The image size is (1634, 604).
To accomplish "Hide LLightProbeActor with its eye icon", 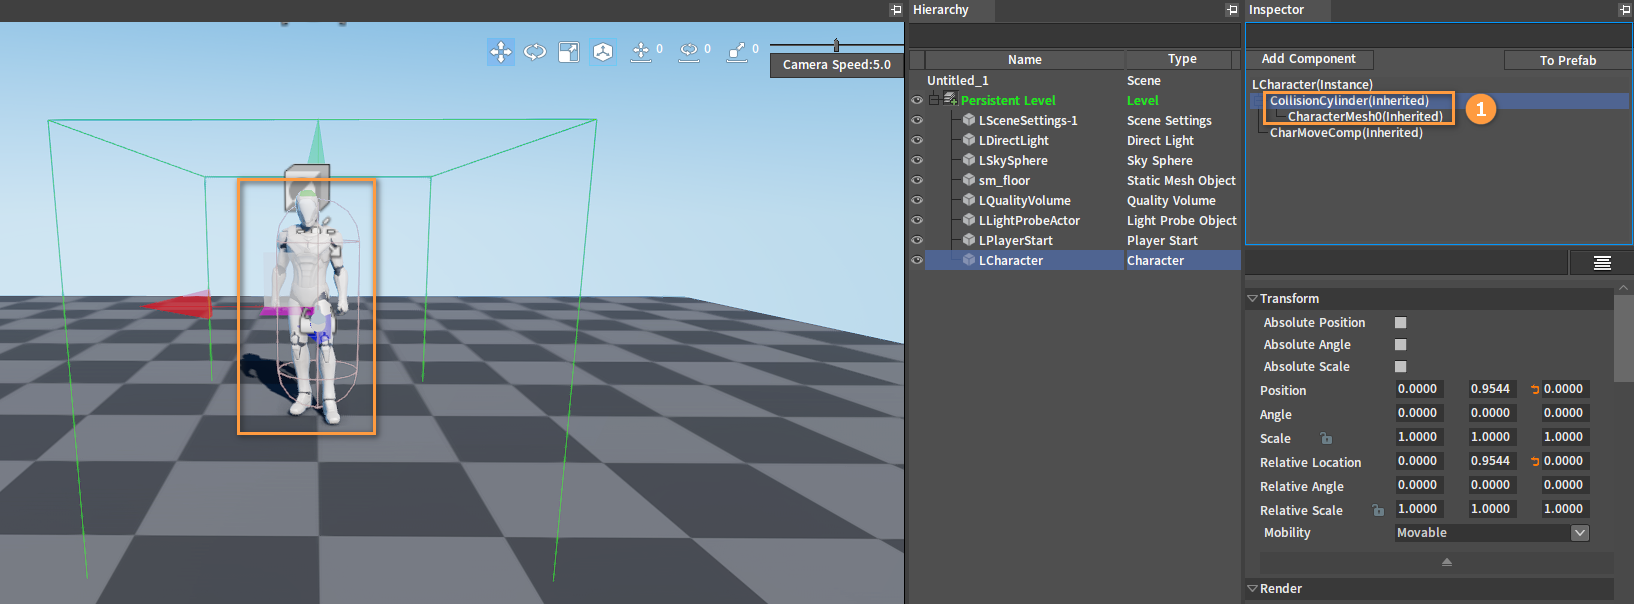I will [x=916, y=220].
